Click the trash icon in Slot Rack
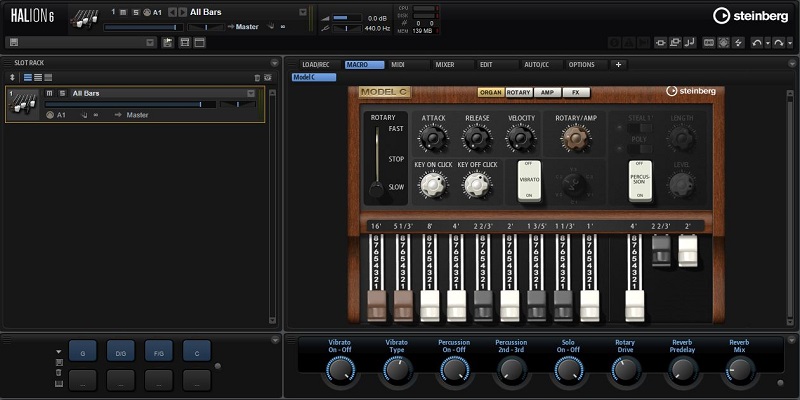 pos(256,77)
